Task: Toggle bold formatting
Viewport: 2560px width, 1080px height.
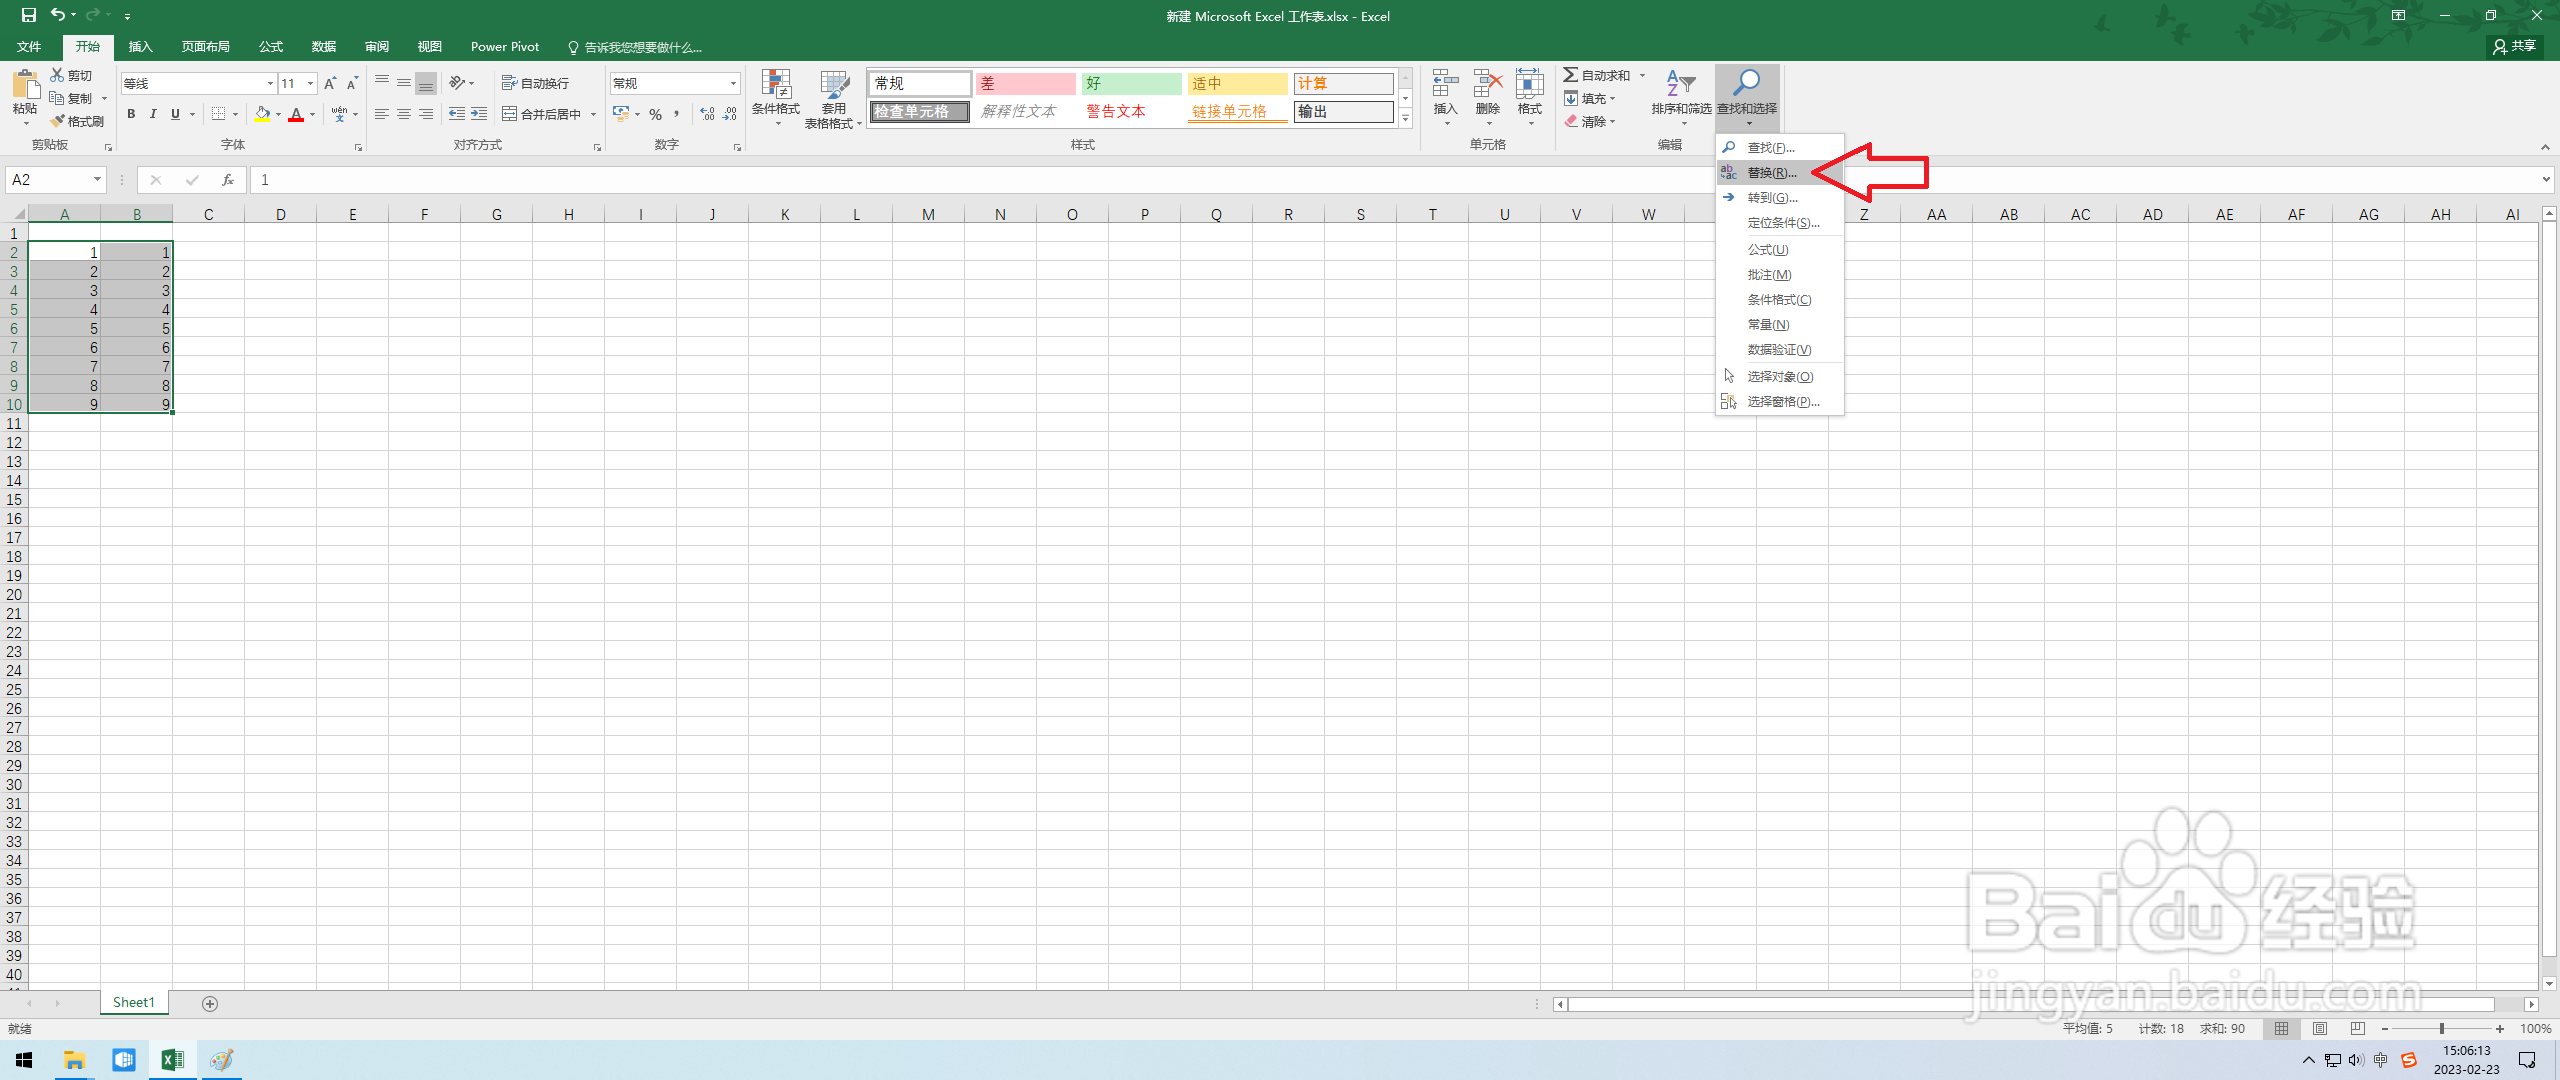Action: [131, 114]
